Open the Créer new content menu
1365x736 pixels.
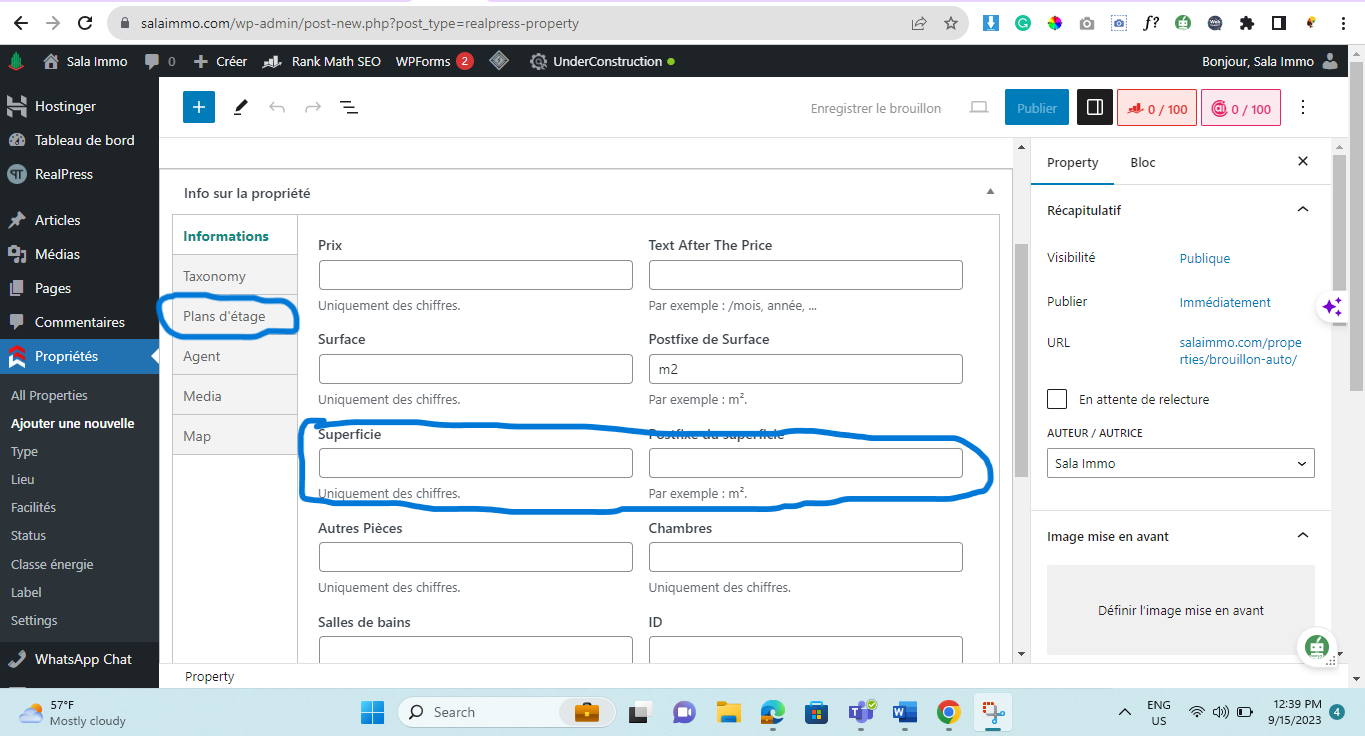[220, 61]
